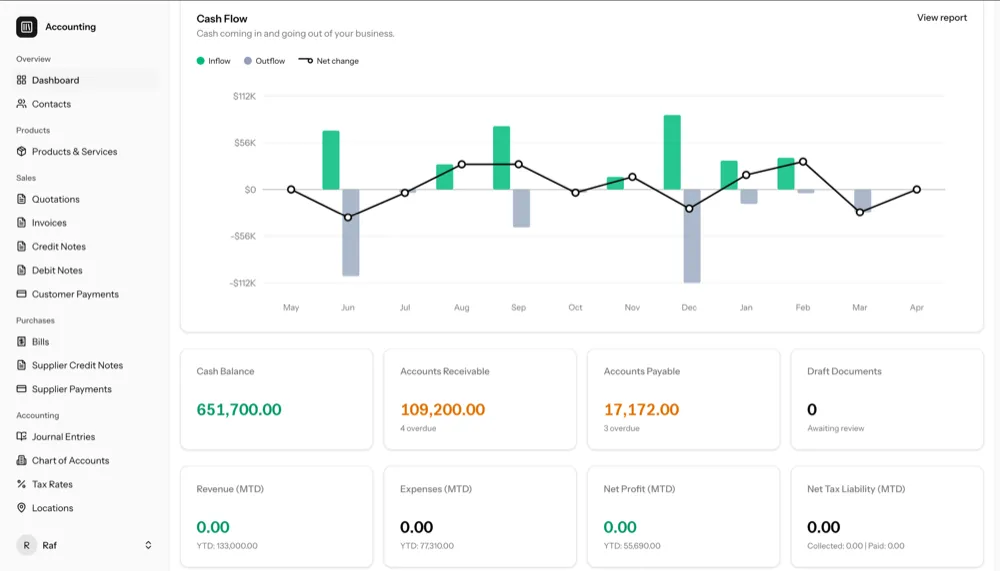This screenshot has width=1000, height=571.
Task: Click the Draft Documents count 0
Action: pyautogui.click(x=811, y=410)
